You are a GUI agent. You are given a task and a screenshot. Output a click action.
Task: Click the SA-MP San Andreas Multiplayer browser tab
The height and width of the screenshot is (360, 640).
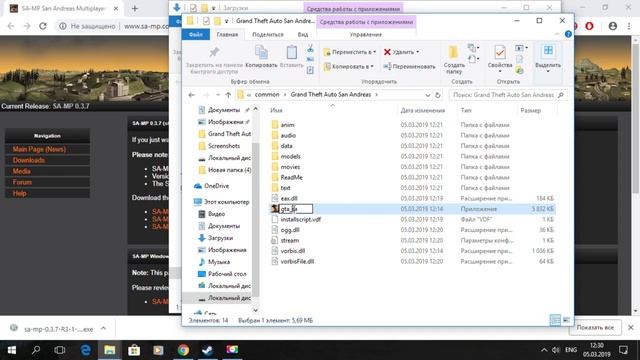[64, 9]
